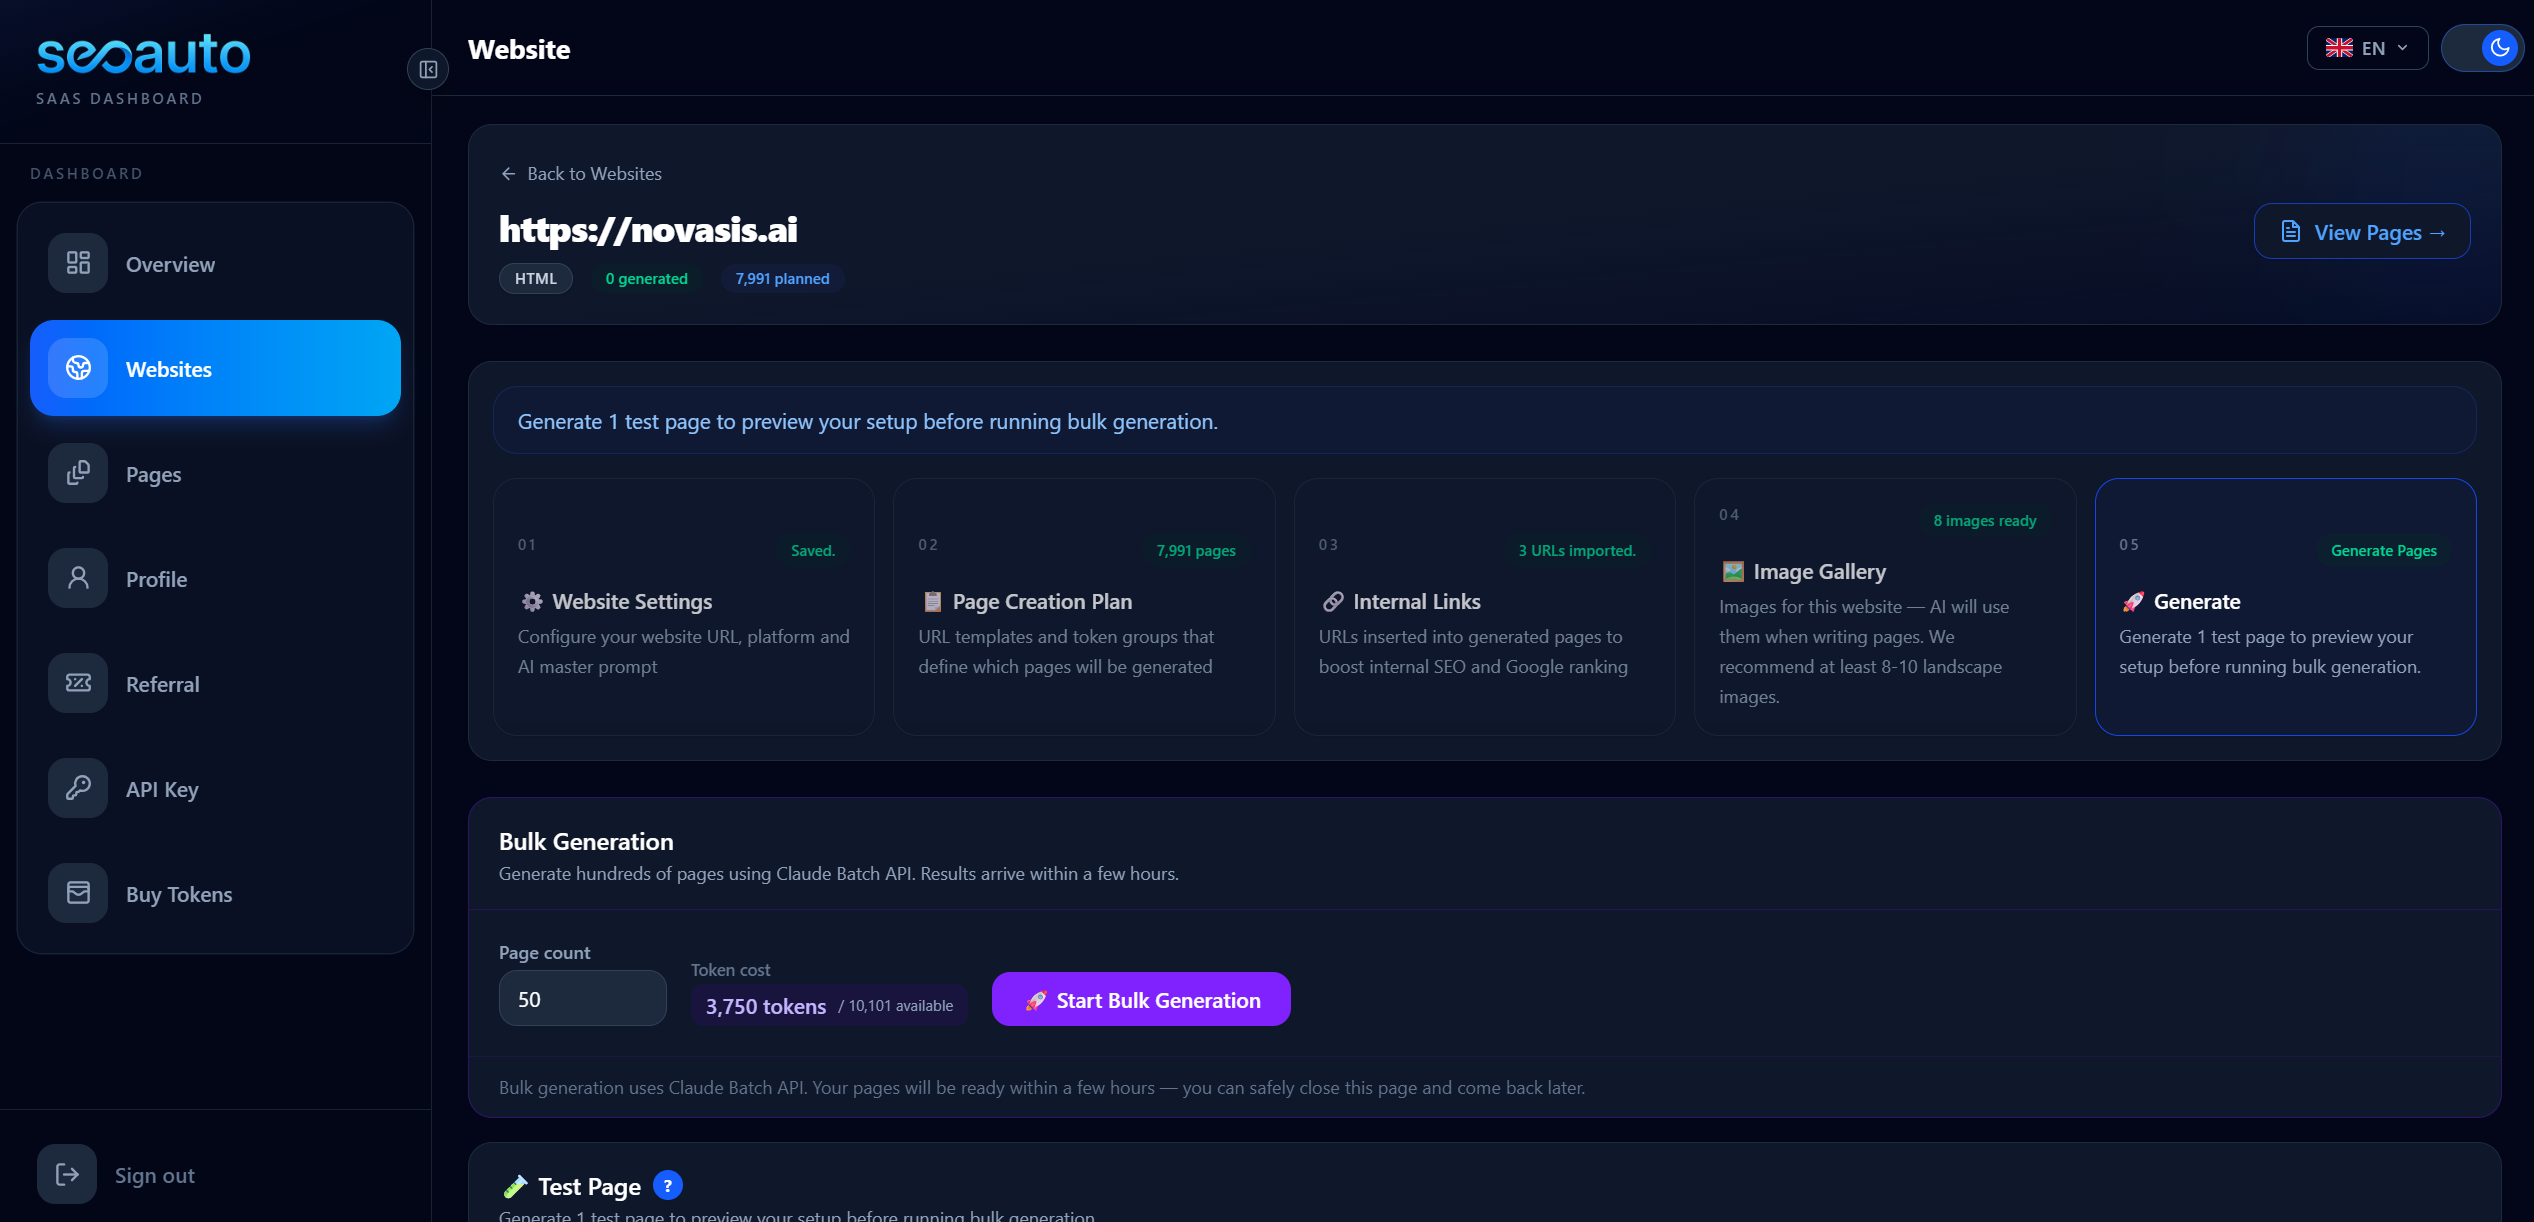Click the '0 generated' badge
Viewport: 2534px width, 1222px height.
(647, 279)
